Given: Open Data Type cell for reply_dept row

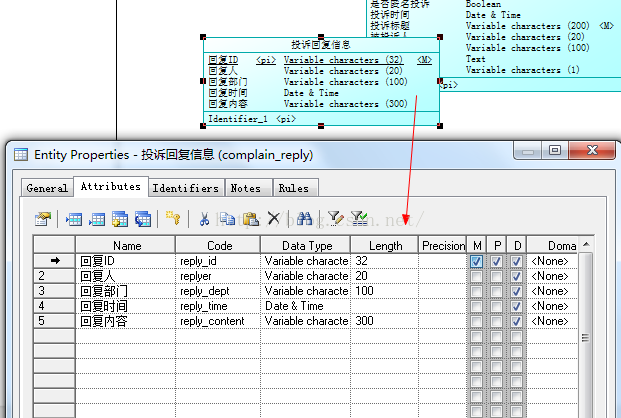Looking at the screenshot, I should (306, 292).
